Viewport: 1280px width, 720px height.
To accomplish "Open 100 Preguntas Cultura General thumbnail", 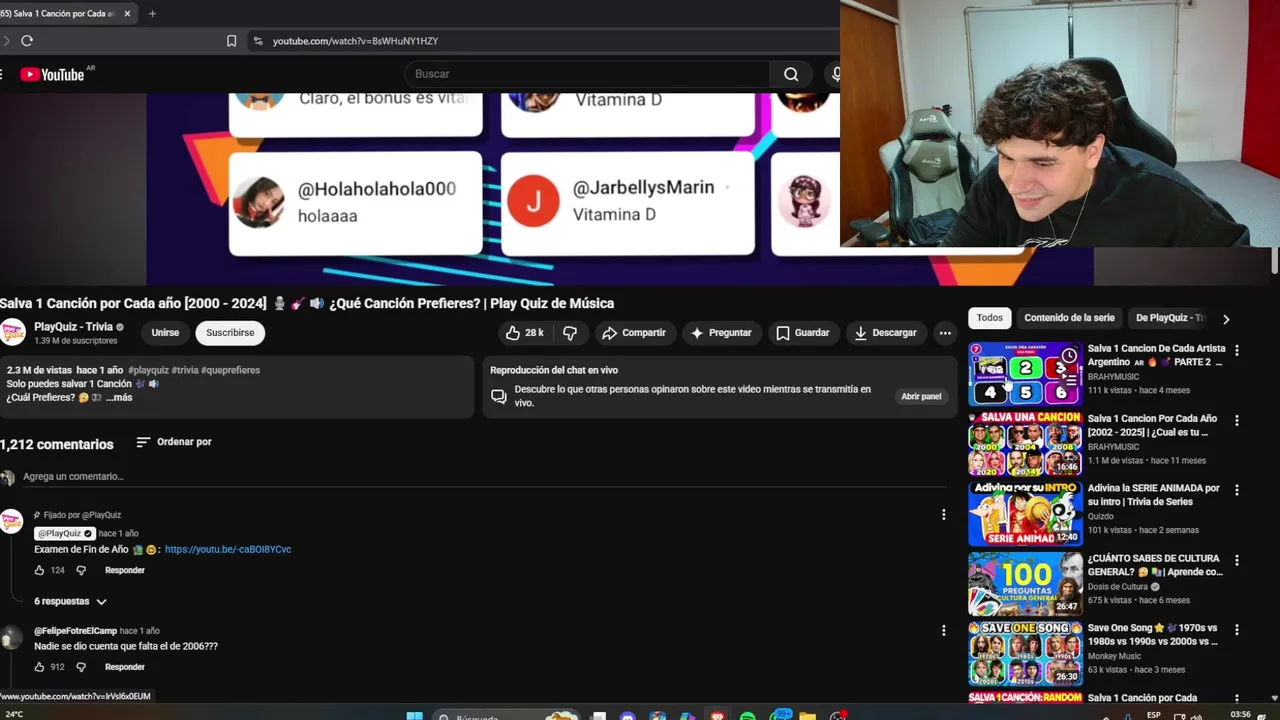I will [x=1025, y=584].
